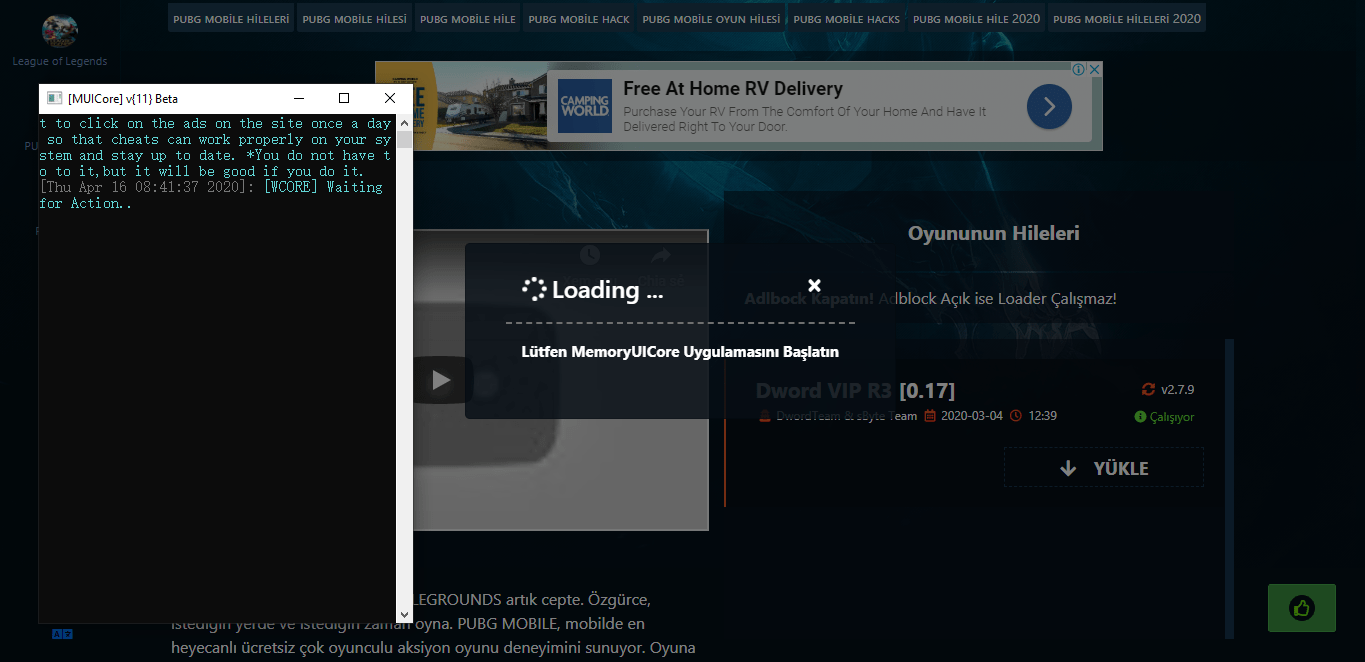Click the console scrollbar thumb
Viewport: 1365px width, 662px height.
[x=404, y=139]
